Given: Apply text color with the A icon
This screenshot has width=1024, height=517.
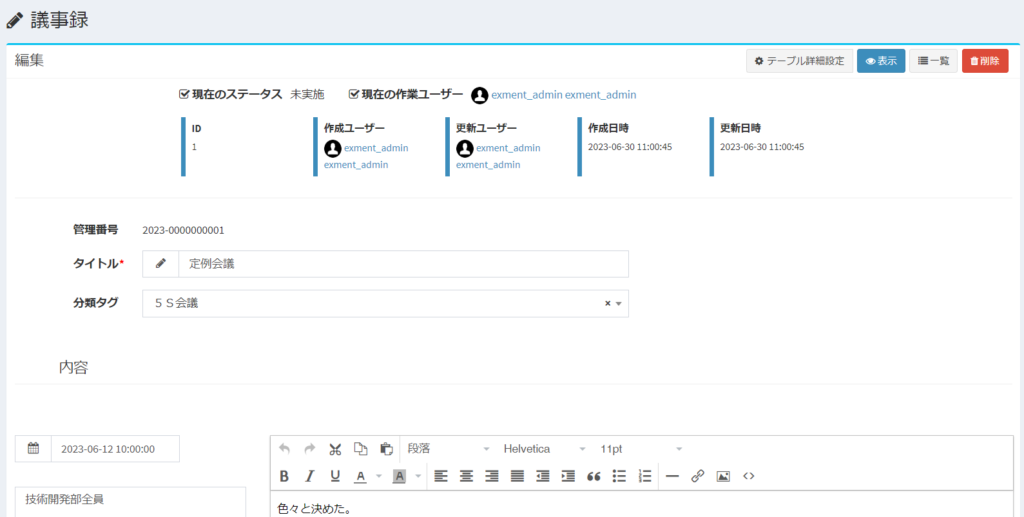Looking at the screenshot, I should tap(360, 477).
